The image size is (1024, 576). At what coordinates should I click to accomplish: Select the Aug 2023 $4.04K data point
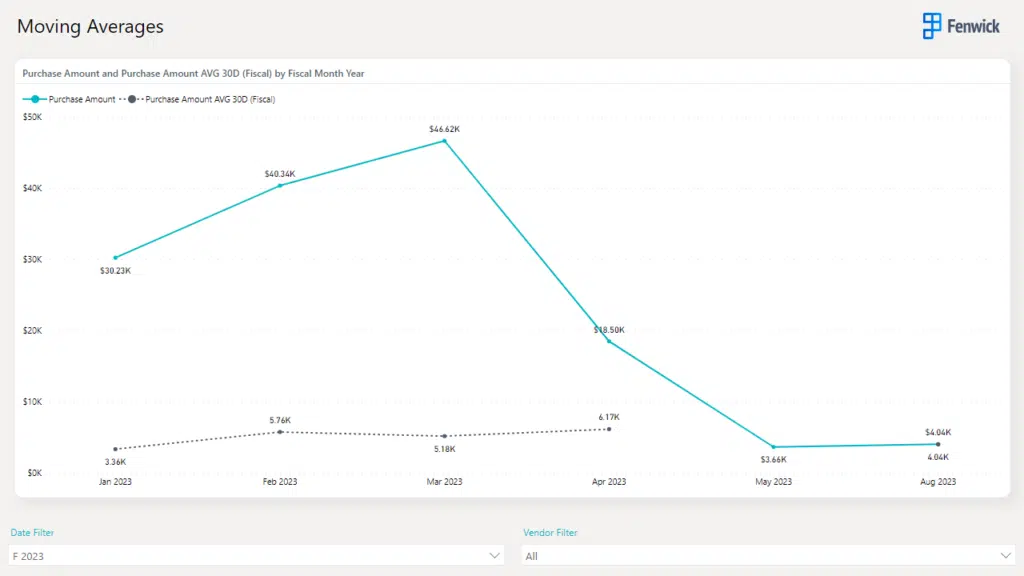click(938, 444)
